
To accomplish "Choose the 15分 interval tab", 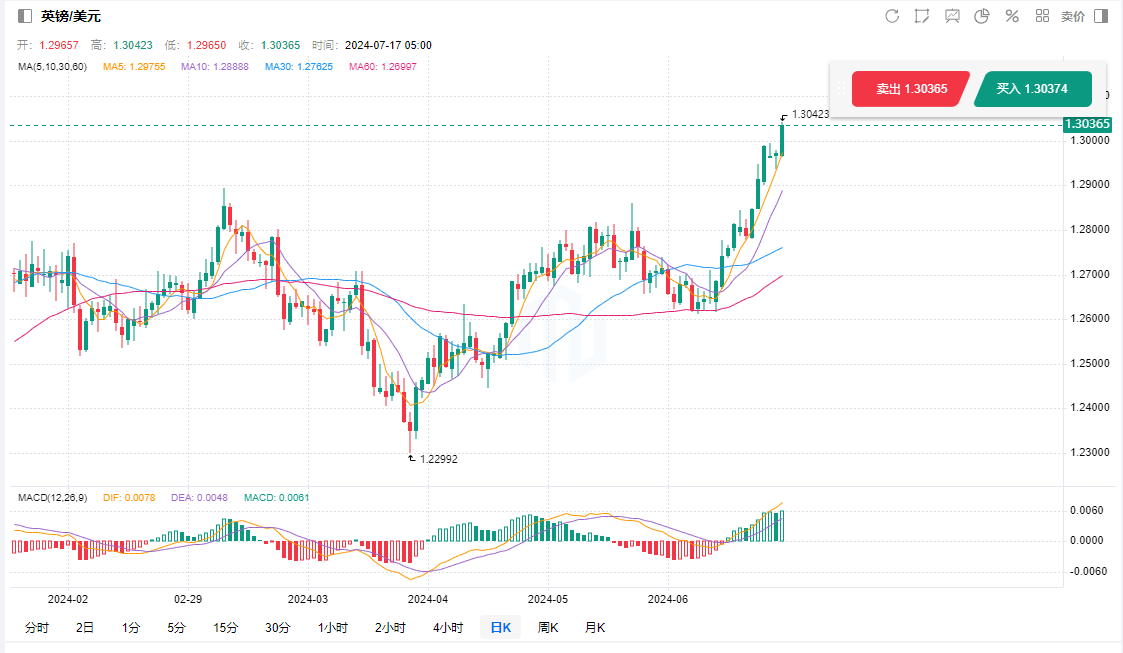I will coord(226,628).
